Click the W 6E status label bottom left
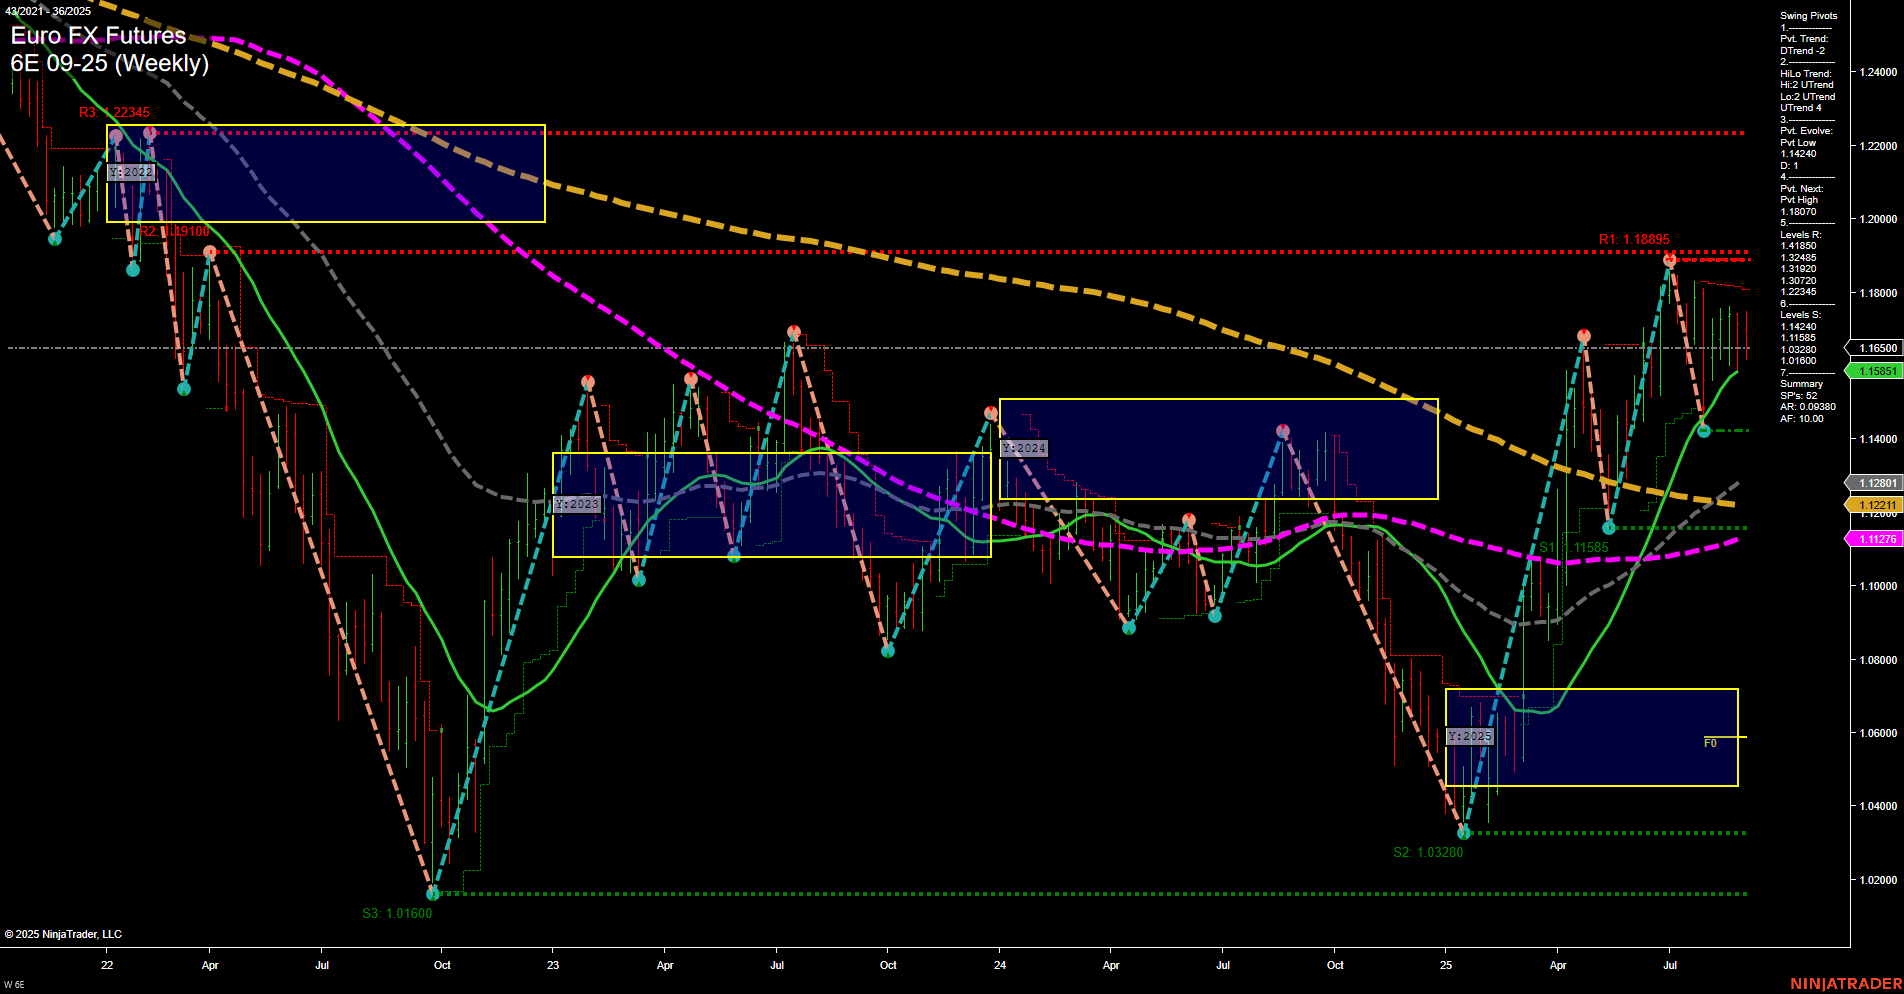 [14, 984]
